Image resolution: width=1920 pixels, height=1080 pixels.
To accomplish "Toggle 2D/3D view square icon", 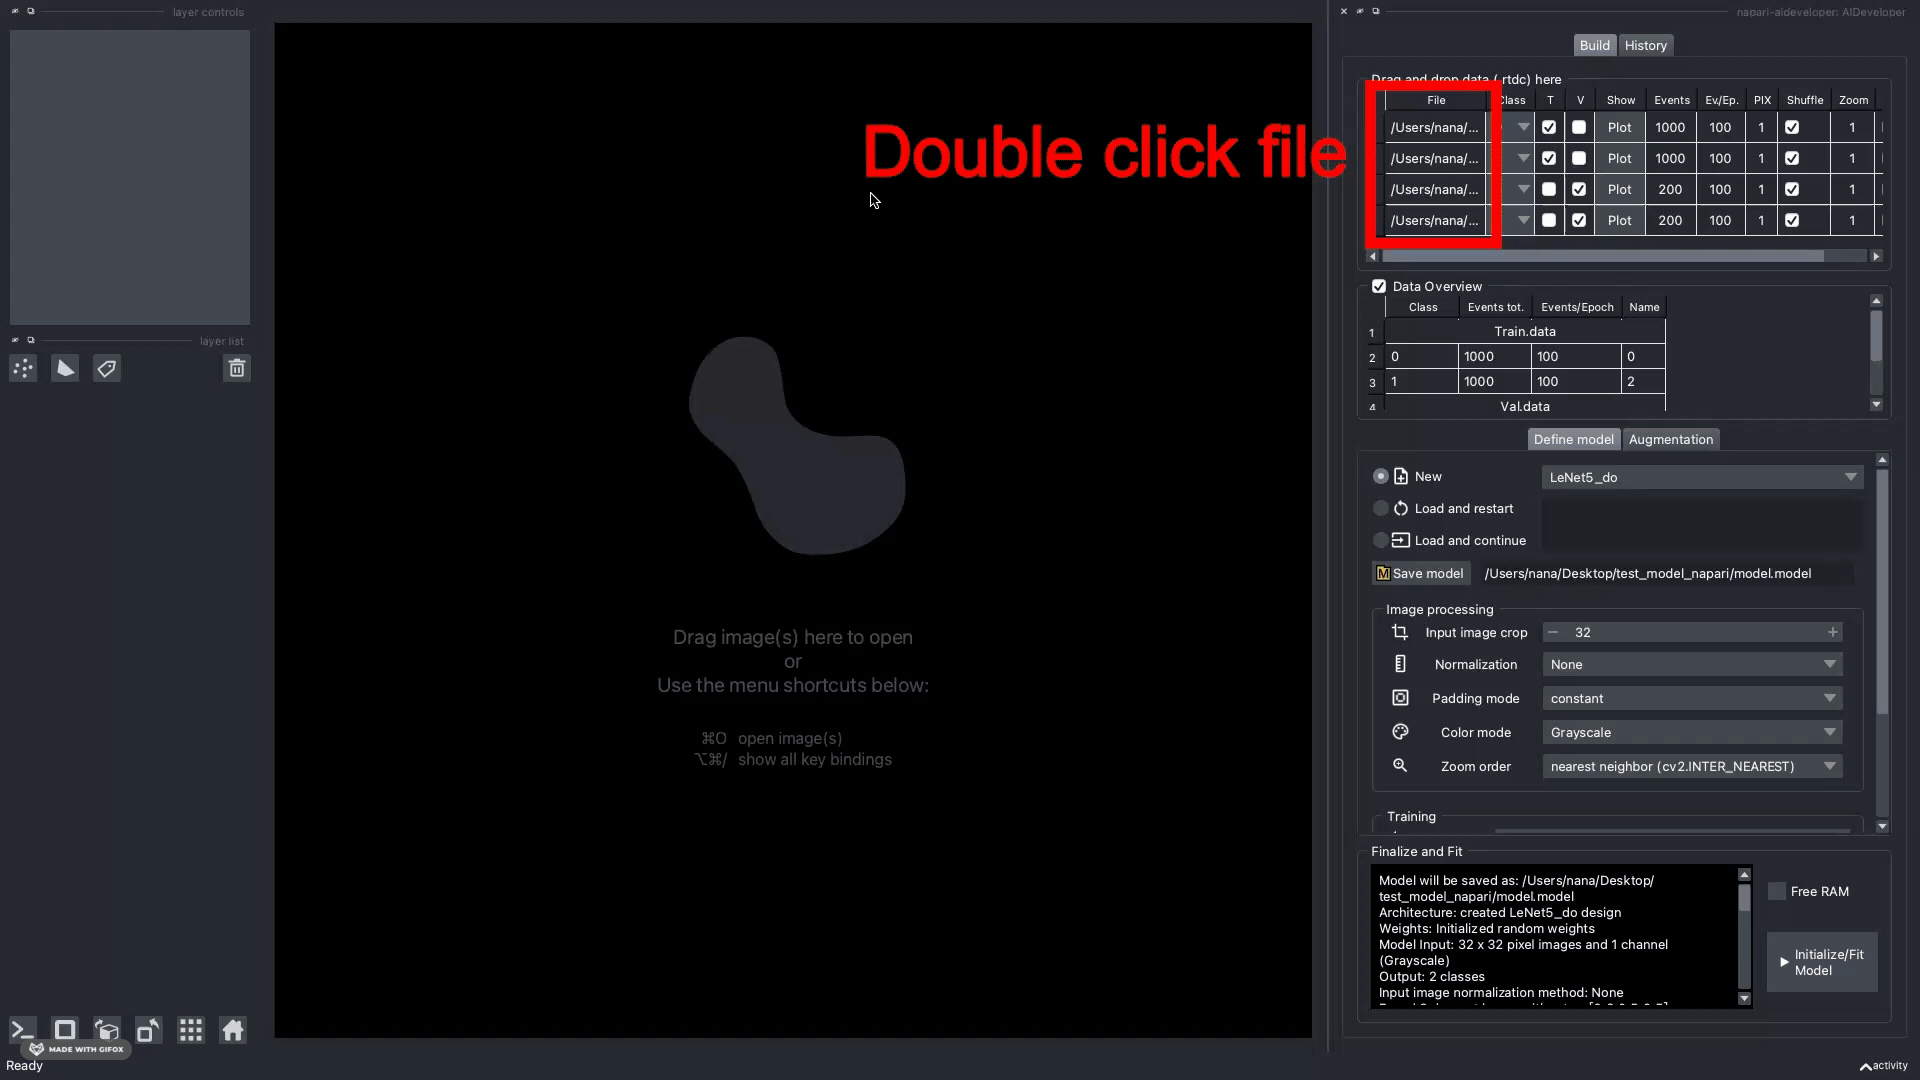I will (x=65, y=1030).
